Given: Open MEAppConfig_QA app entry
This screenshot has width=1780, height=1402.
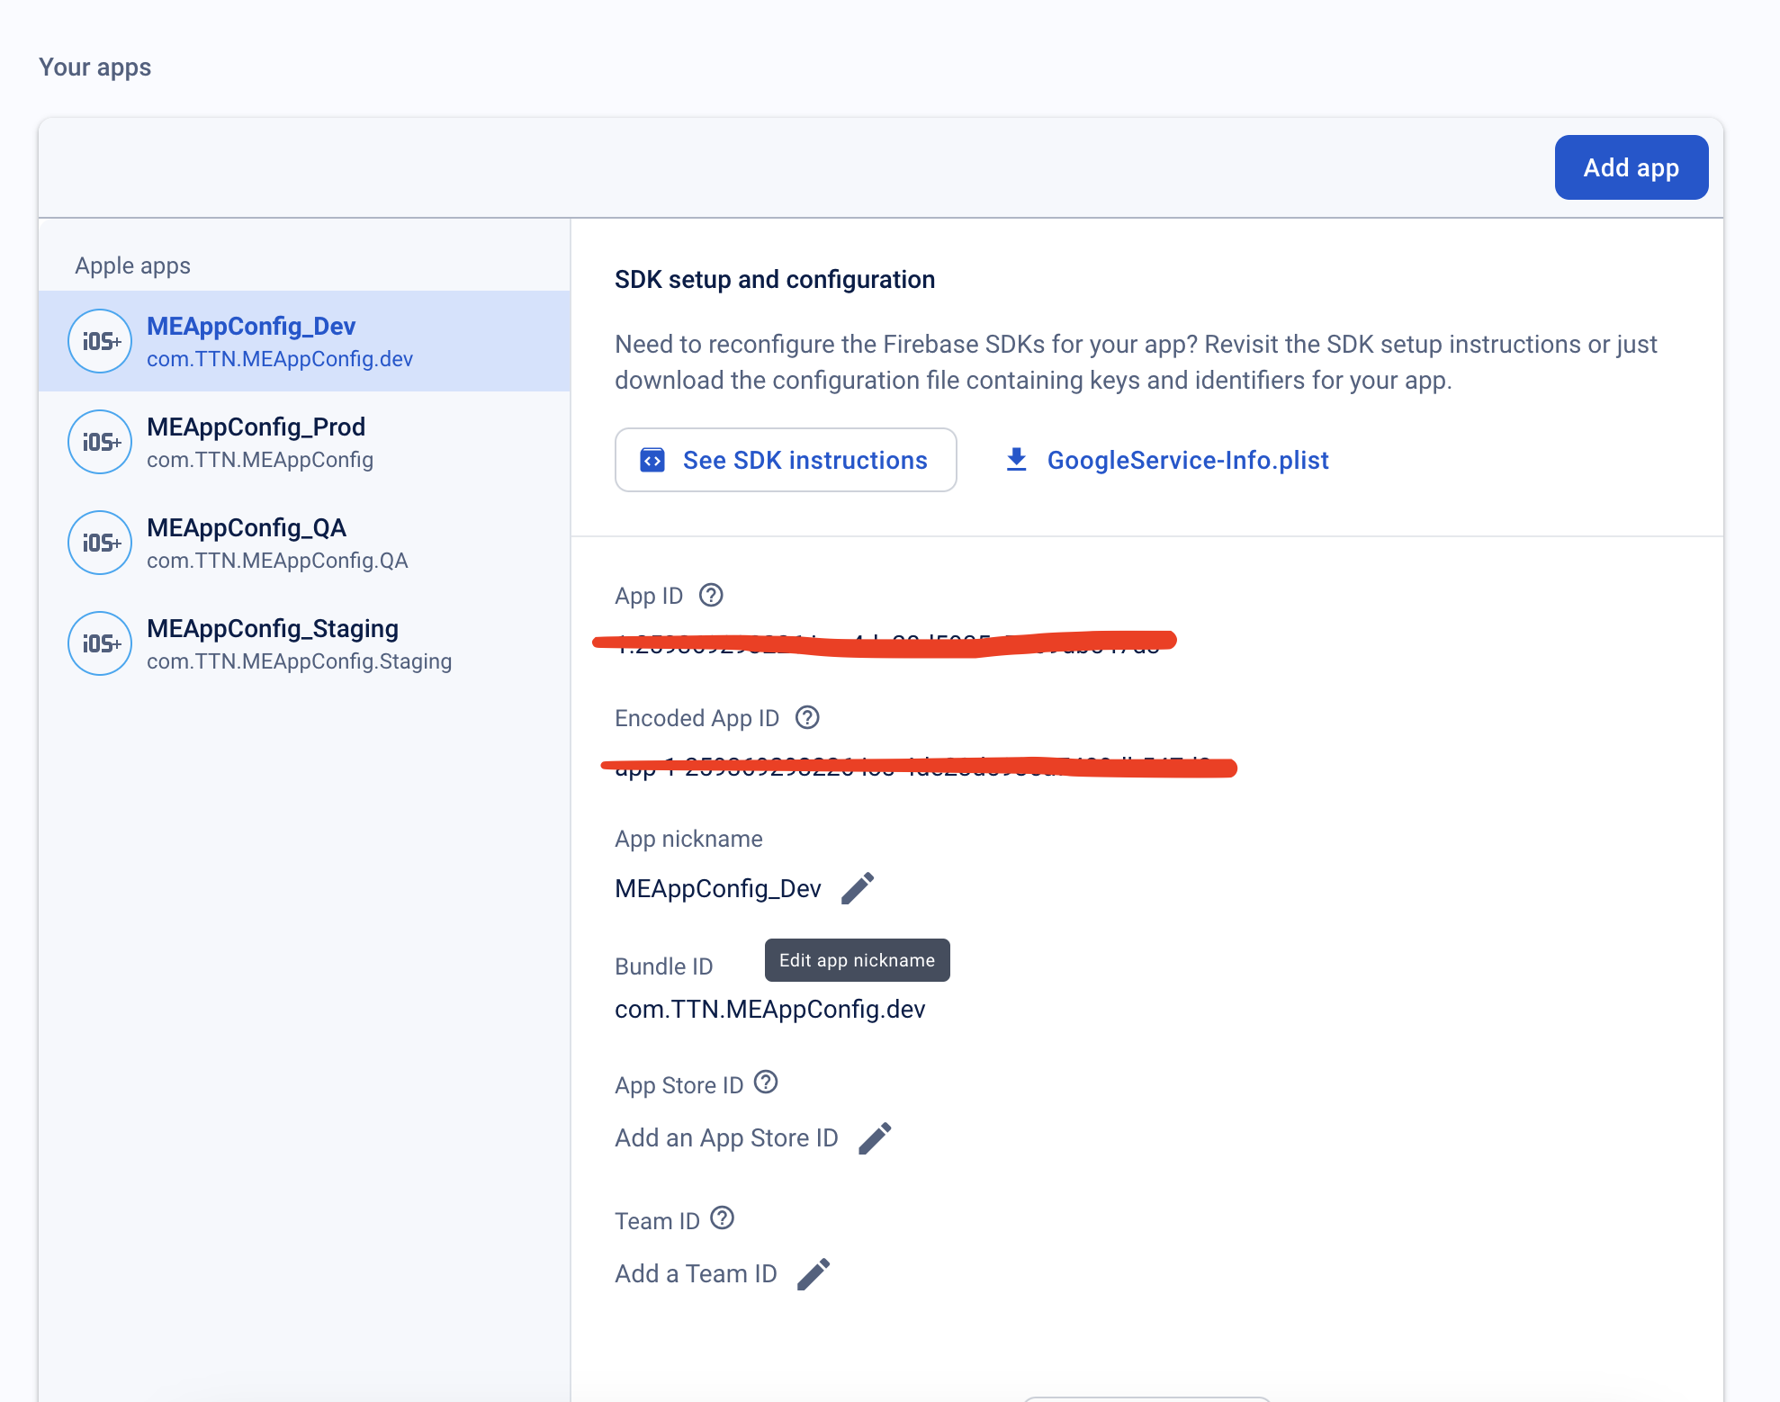Looking at the screenshot, I should (304, 542).
